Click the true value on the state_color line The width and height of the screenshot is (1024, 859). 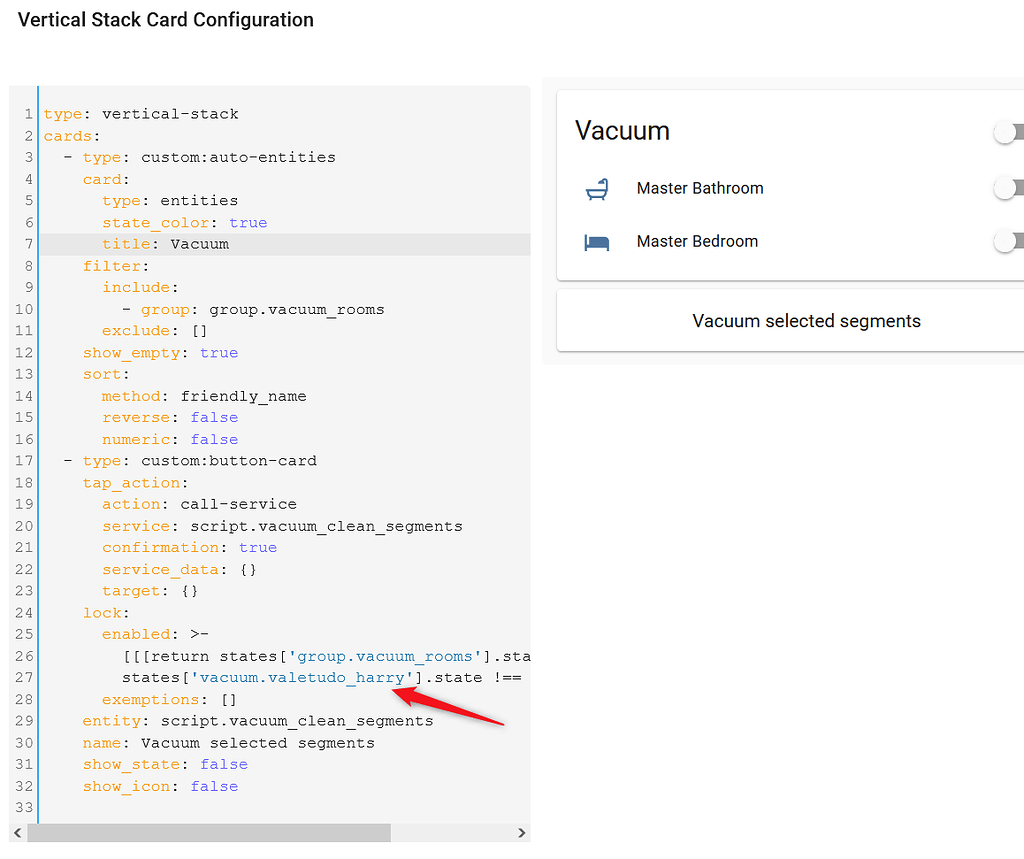247,222
